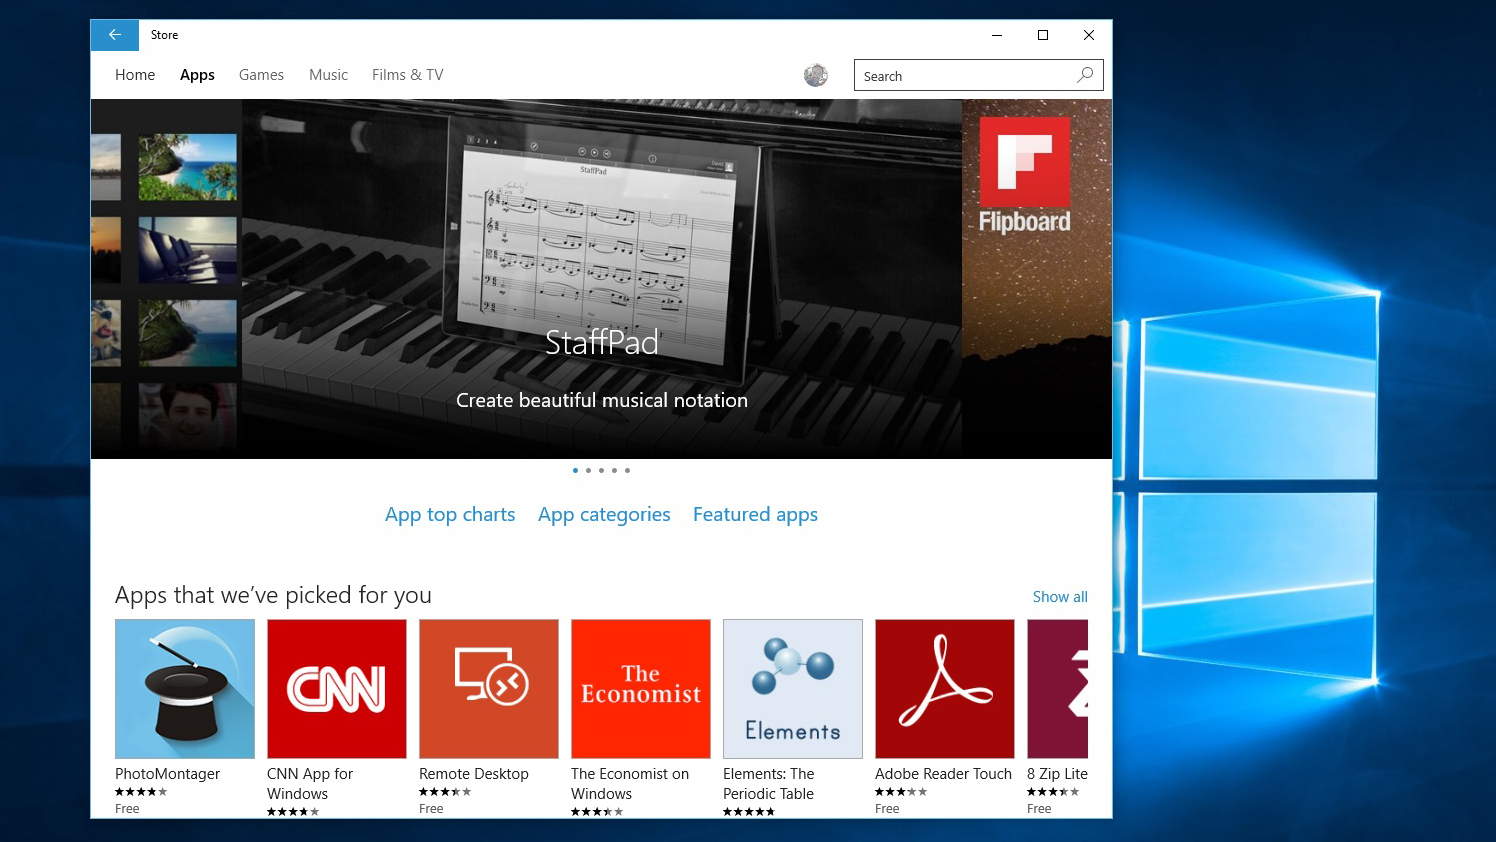Open the CNN App for Windows tile
The height and width of the screenshot is (842, 1496).
[336, 689]
